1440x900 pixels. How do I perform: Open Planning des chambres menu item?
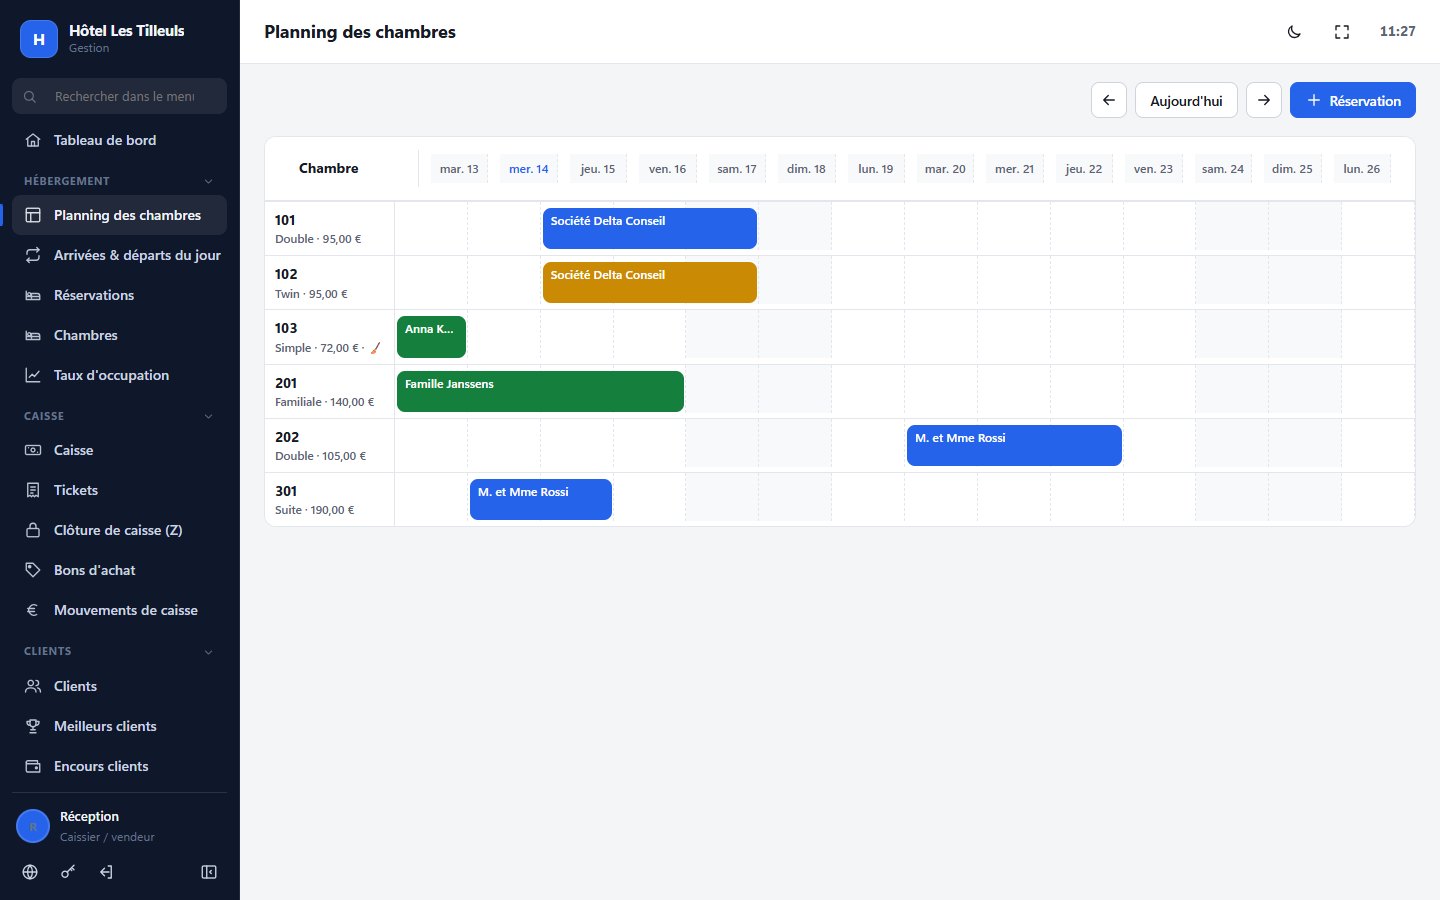click(119, 215)
